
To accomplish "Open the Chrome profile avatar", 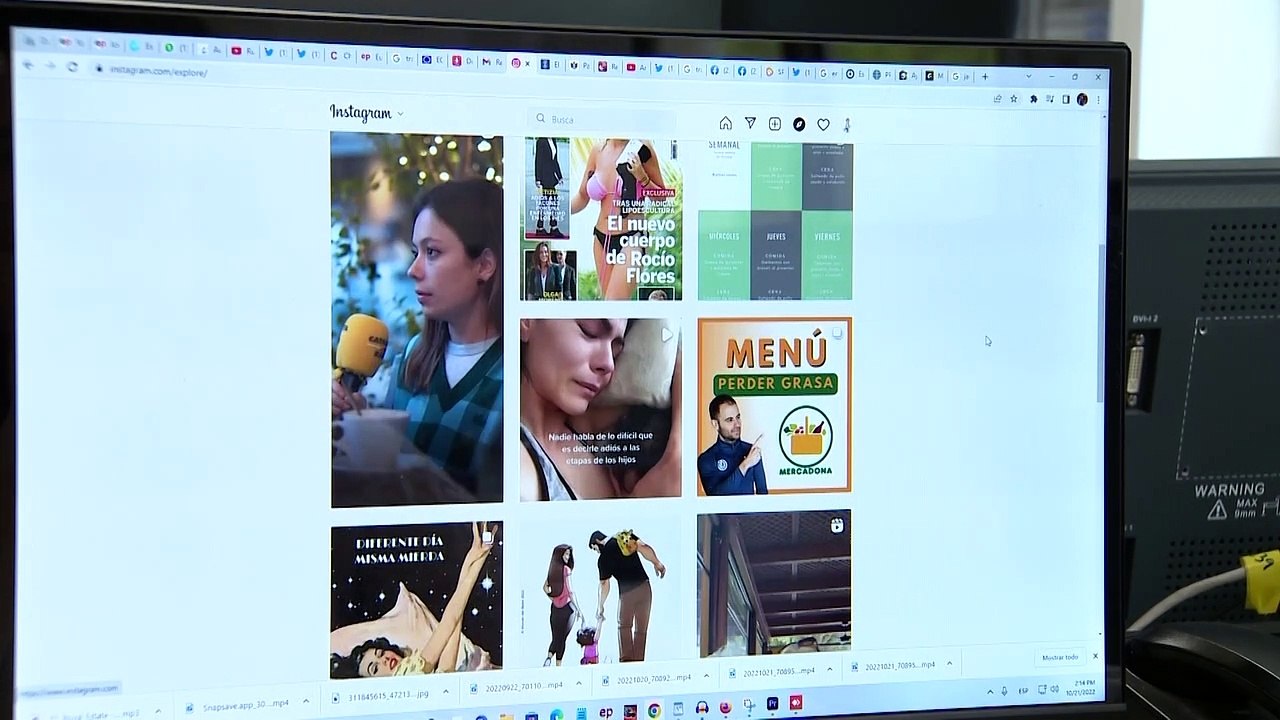I will pyautogui.click(x=1082, y=100).
